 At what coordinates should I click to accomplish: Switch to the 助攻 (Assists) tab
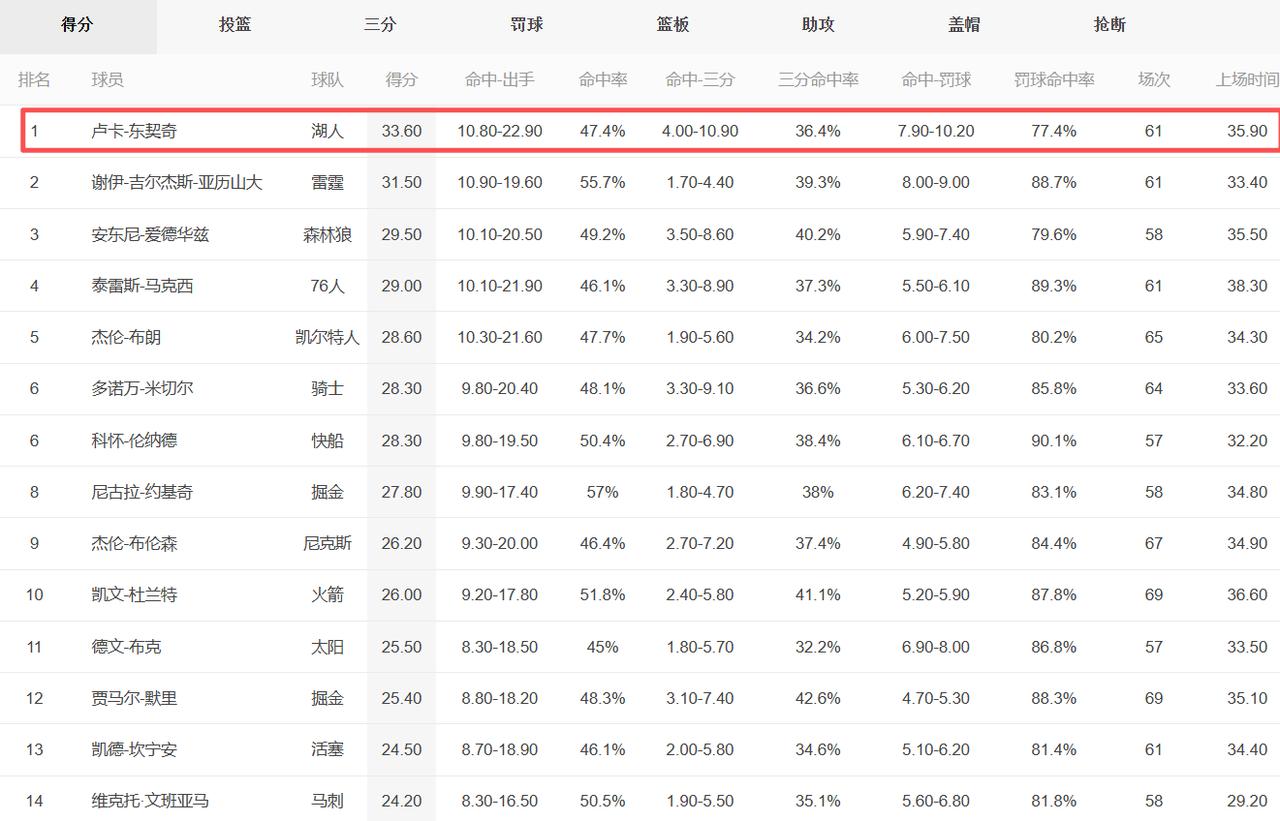coord(817,26)
